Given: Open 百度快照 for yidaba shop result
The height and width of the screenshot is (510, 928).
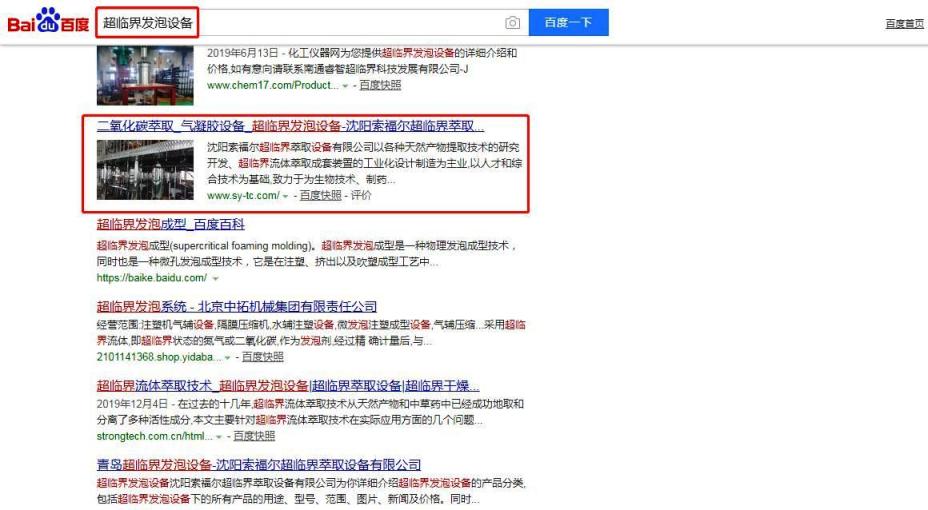Looking at the screenshot, I should 263,357.
